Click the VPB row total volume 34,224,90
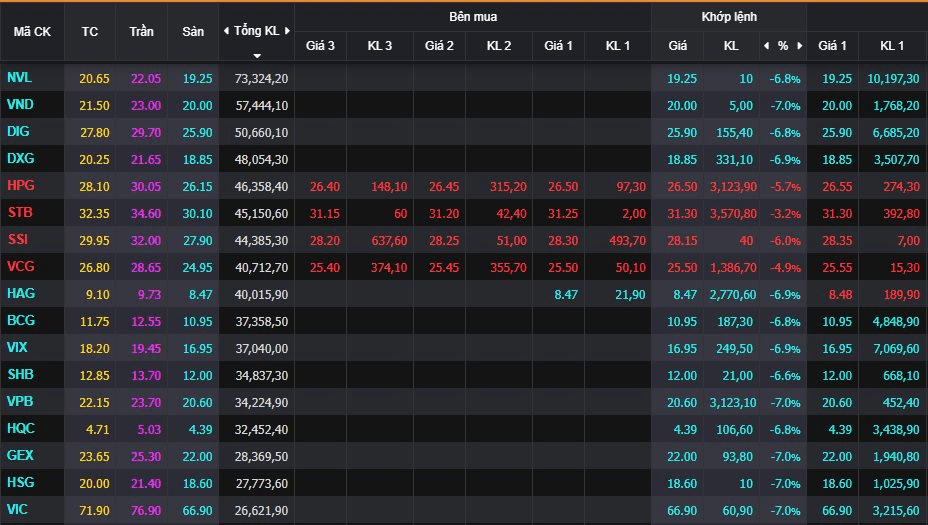 (260, 402)
